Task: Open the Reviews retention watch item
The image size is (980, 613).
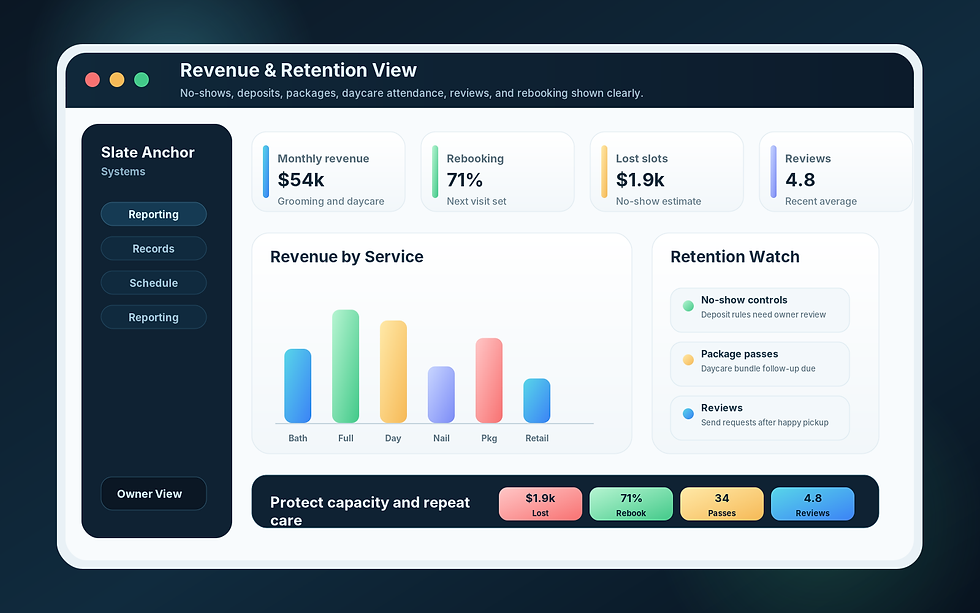Action: pos(759,418)
